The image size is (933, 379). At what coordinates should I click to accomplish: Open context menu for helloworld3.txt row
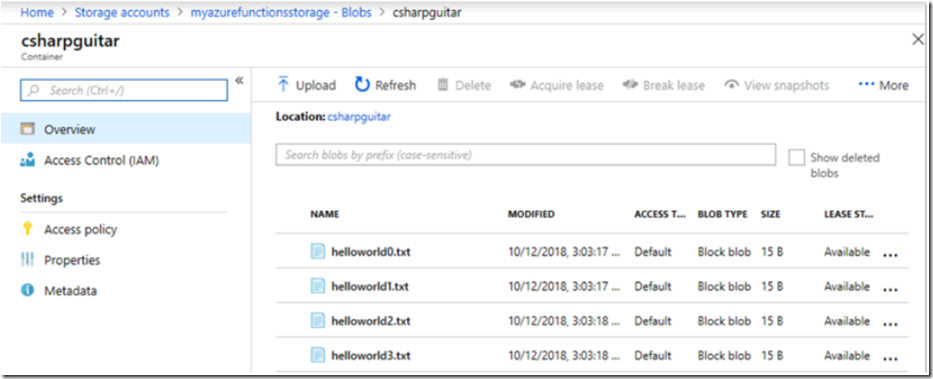click(x=890, y=359)
